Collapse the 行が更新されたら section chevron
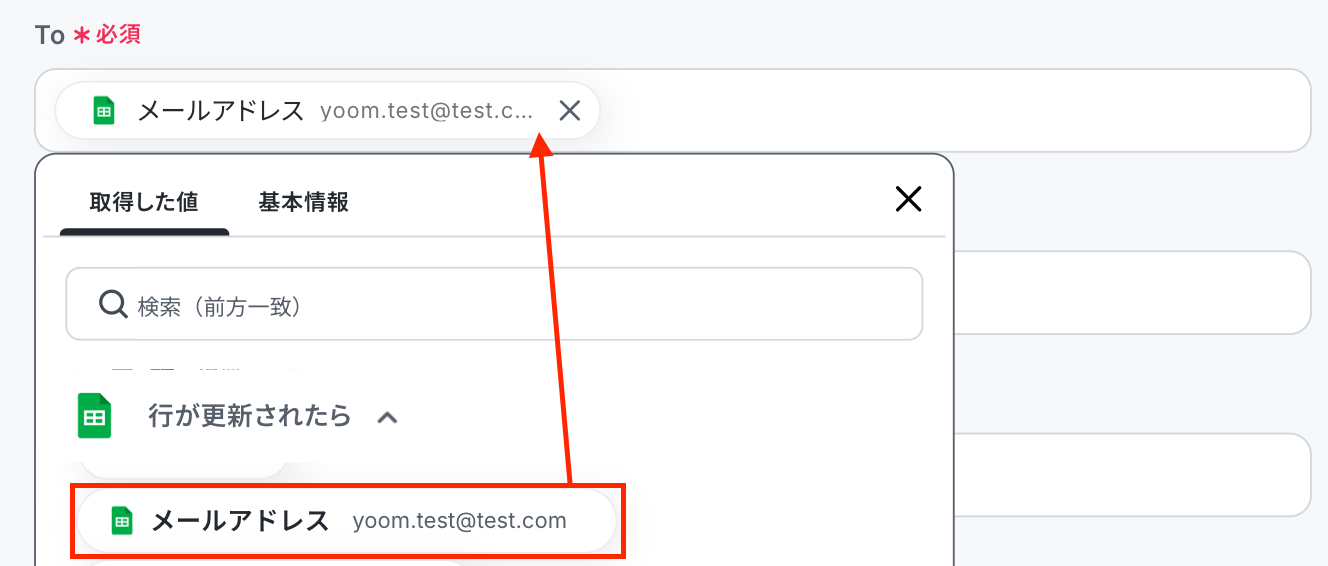The height and width of the screenshot is (566, 1328). coord(387,417)
